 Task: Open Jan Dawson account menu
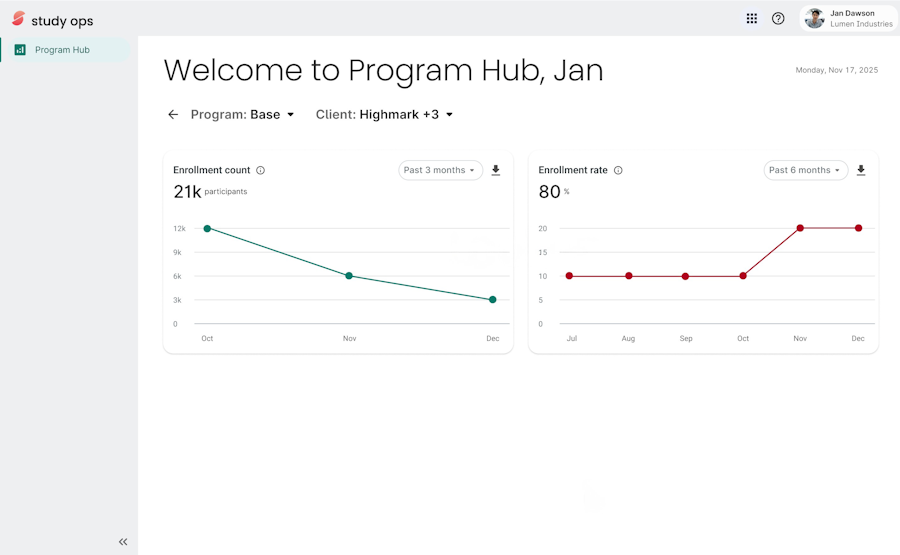848,18
